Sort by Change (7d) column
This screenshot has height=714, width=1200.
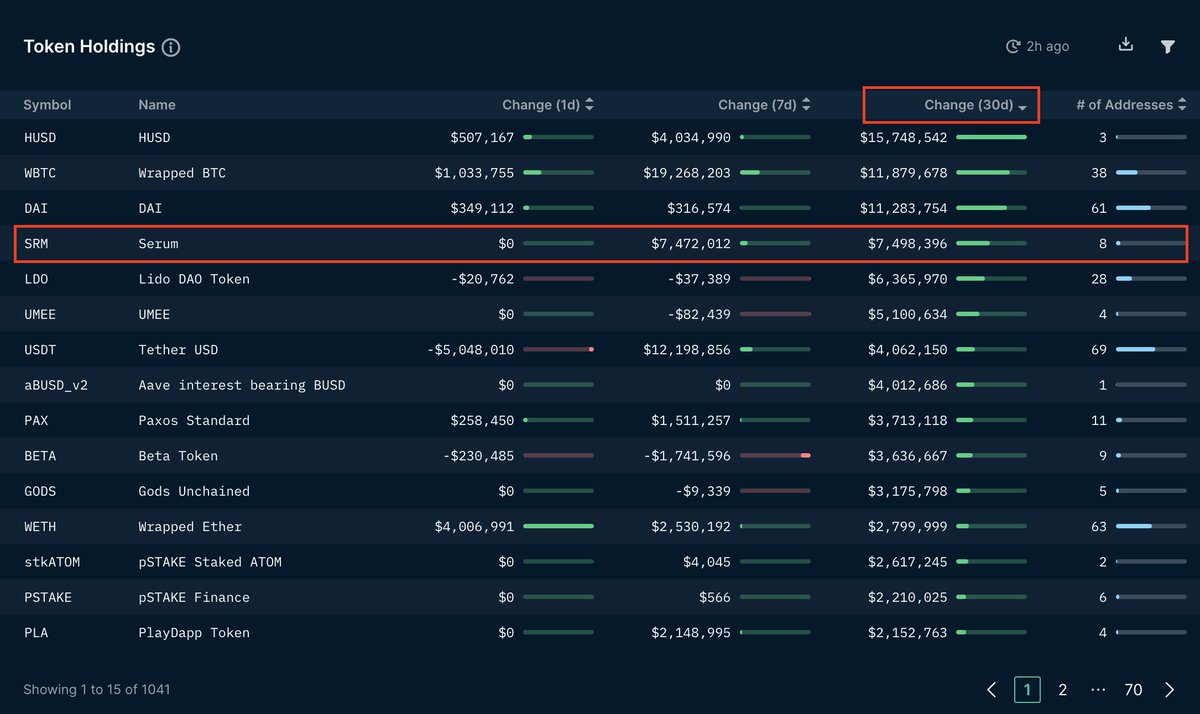[x=764, y=105]
